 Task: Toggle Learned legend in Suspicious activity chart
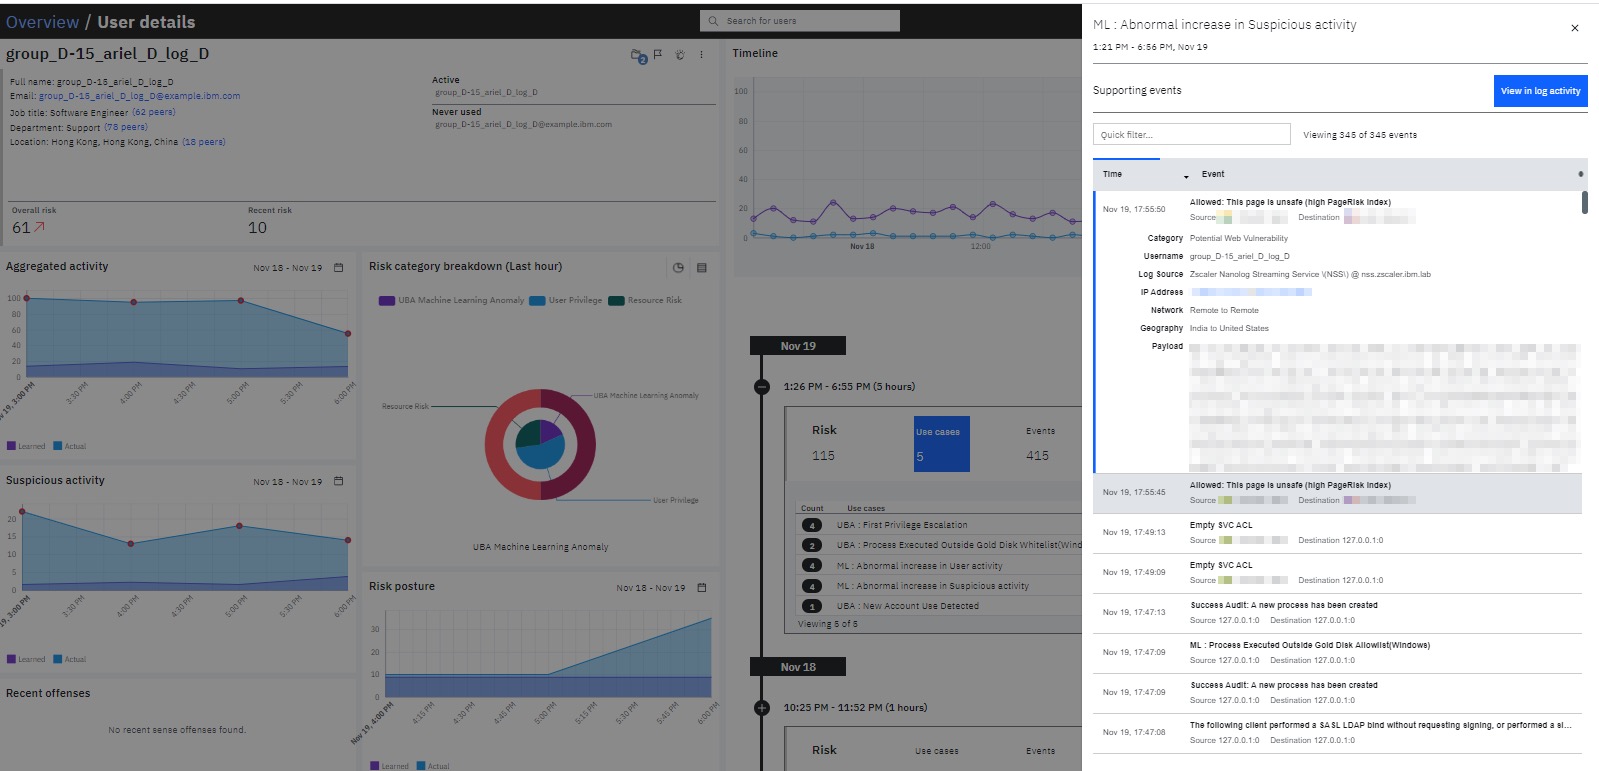point(26,659)
